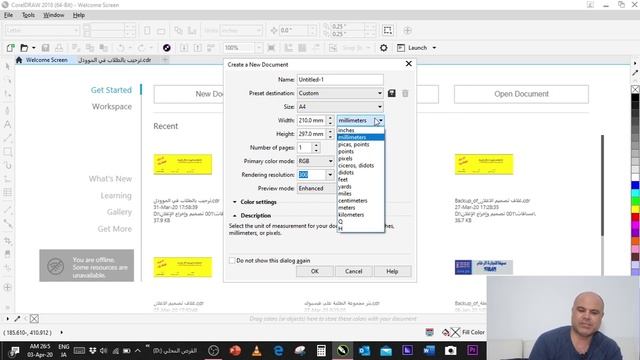This screenshot has height=360, width=640.
Task: Open VLC media player from taskbar
Action: tap(257, 350)
